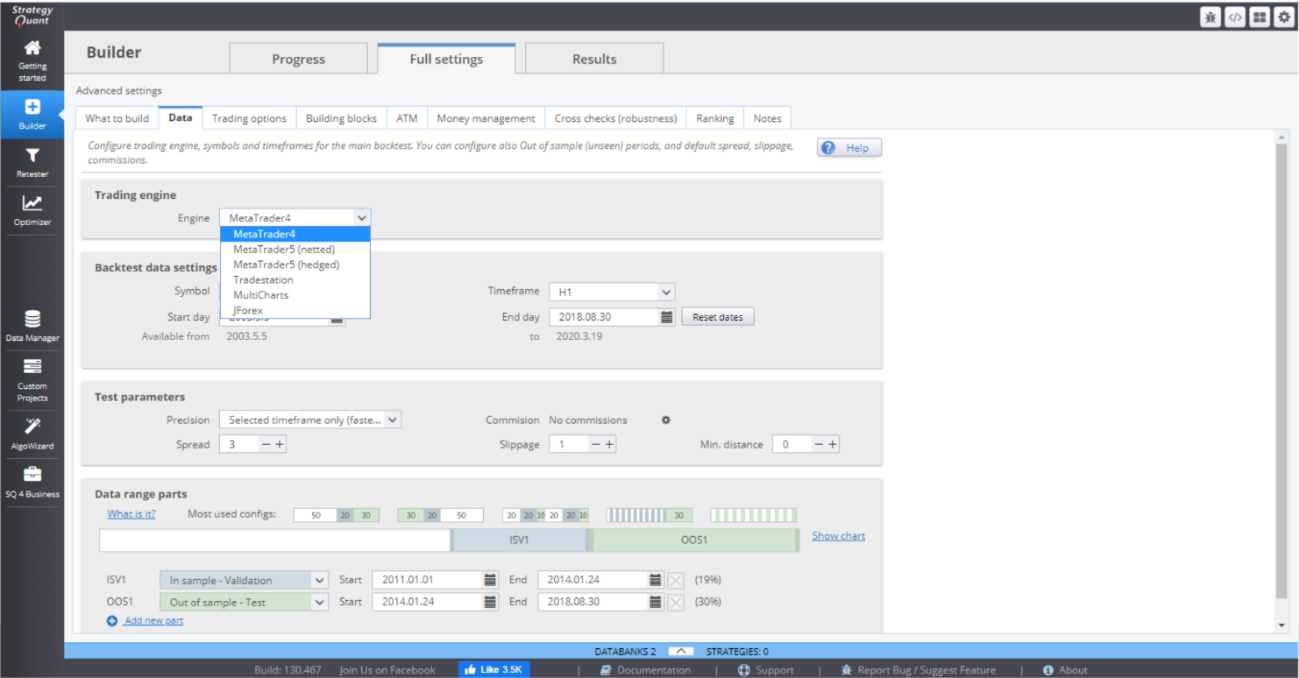Click the code editor icon at top right

tap(1235, 17)
